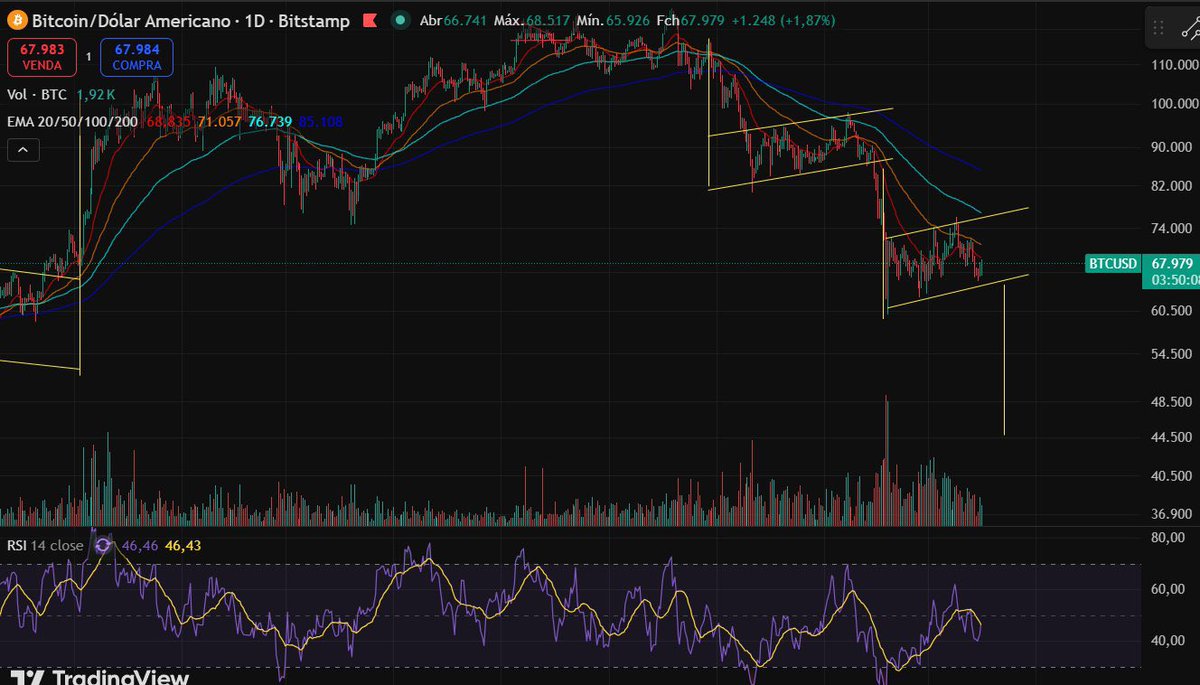Click the candle countdown timer 03:50:08
The image size is (1200, 685).
coord(1173,280)
